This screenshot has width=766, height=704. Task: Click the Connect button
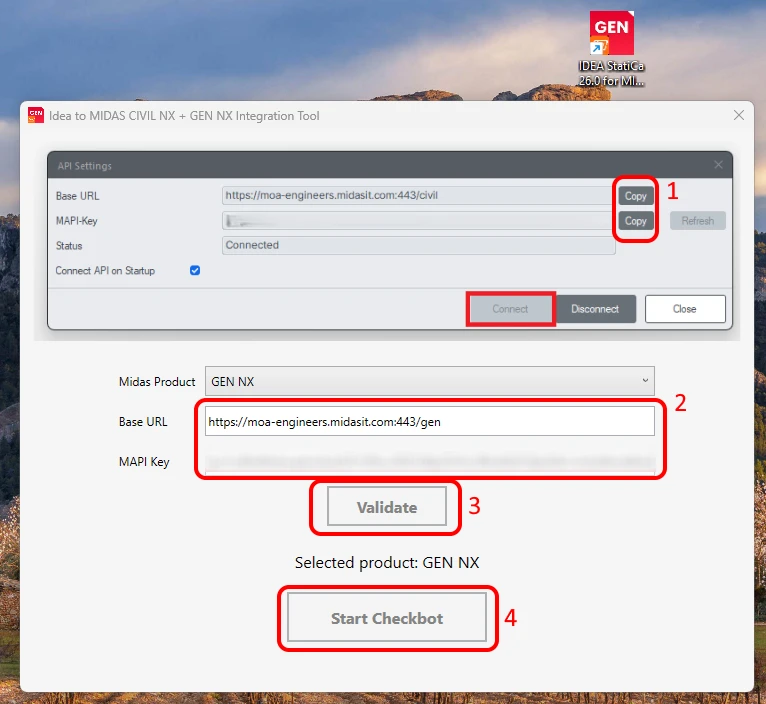511,309
